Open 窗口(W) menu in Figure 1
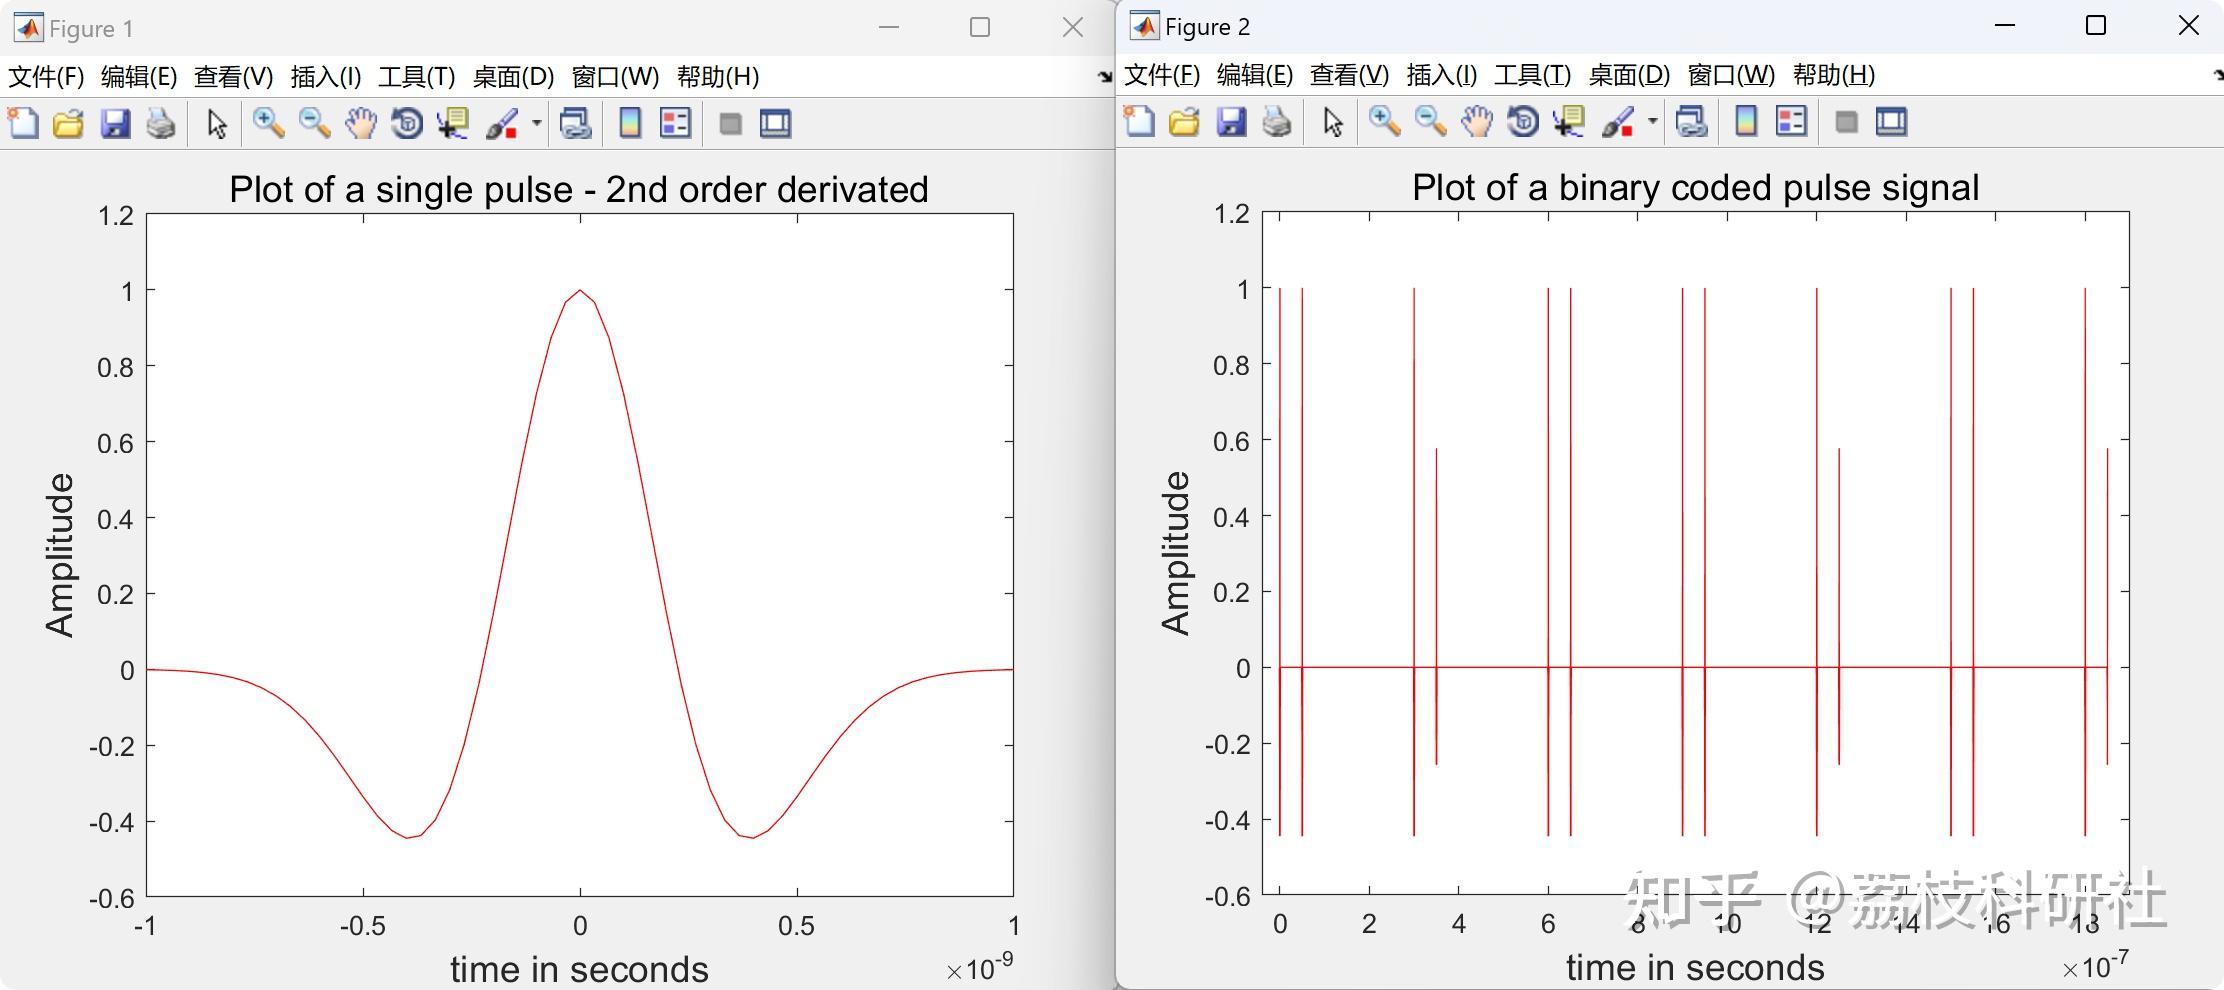Viewport: 2224px width, 990px height. click(x=615, y=76)
